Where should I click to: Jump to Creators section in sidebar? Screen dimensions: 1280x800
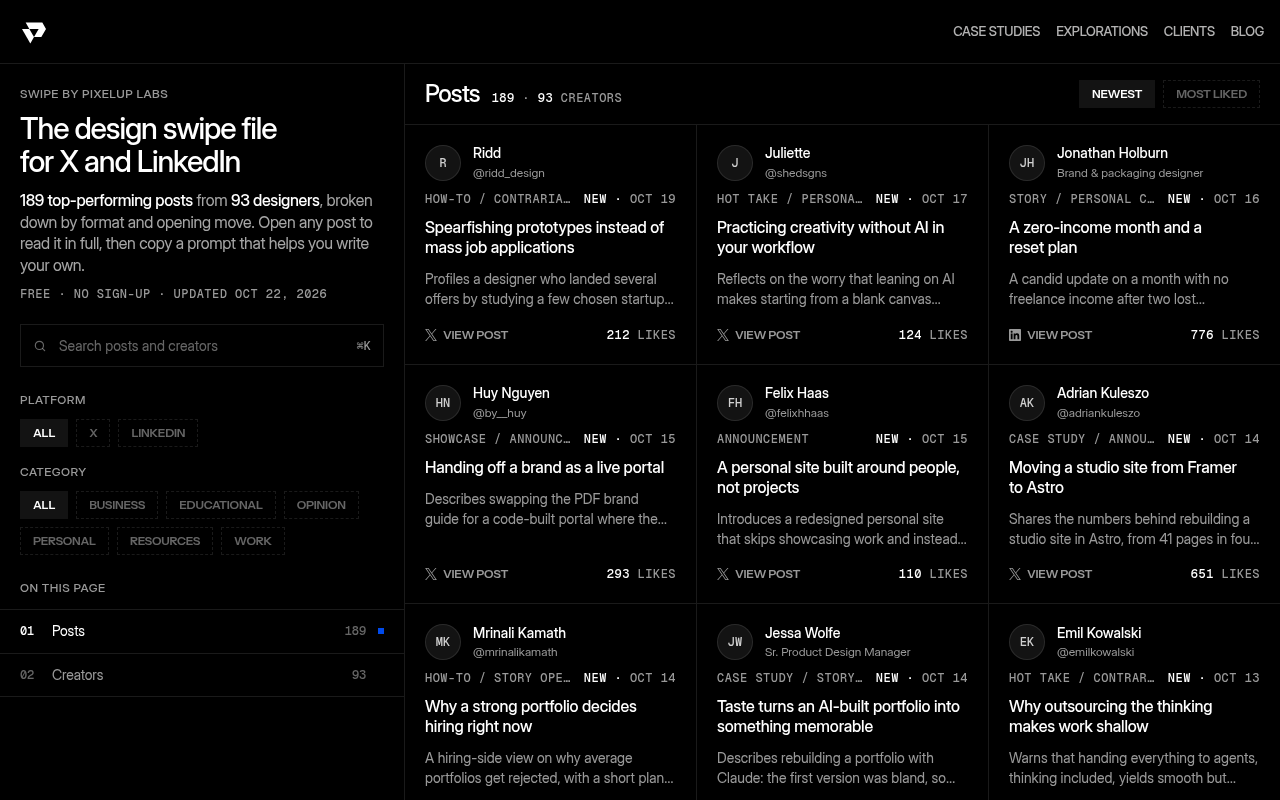pos(202,675)
